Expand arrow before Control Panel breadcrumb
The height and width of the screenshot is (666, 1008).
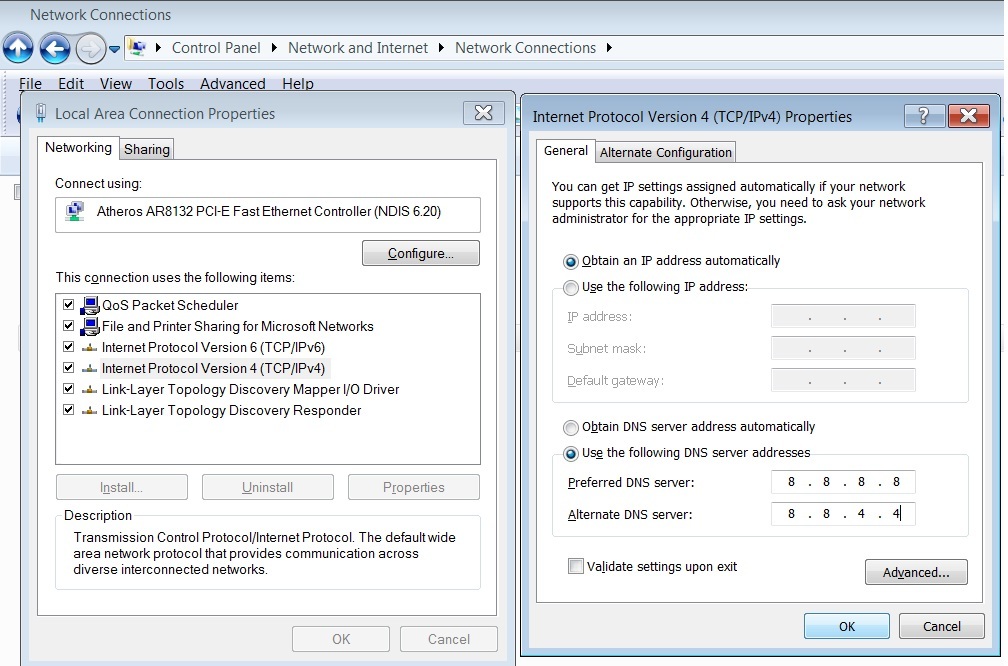(158, 48)
